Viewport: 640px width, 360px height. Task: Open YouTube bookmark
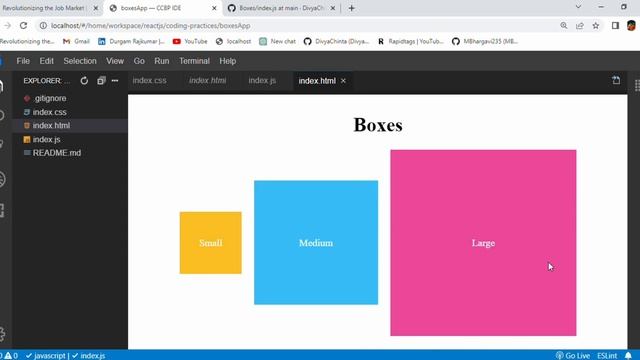[x=190, y=41]
